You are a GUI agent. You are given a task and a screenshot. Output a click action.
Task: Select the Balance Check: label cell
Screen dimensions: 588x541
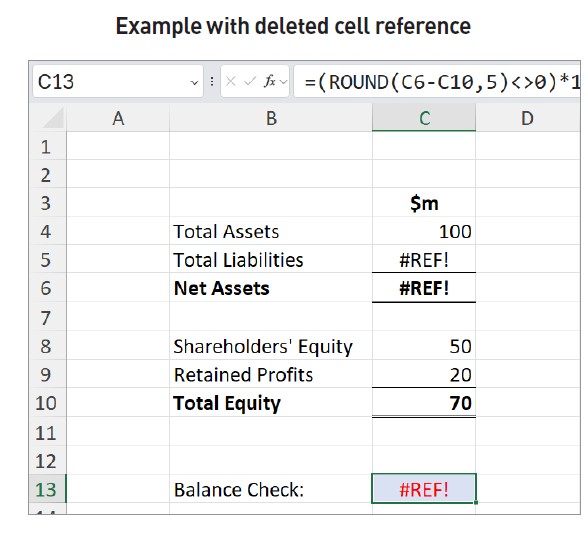[x=271, y=489]
